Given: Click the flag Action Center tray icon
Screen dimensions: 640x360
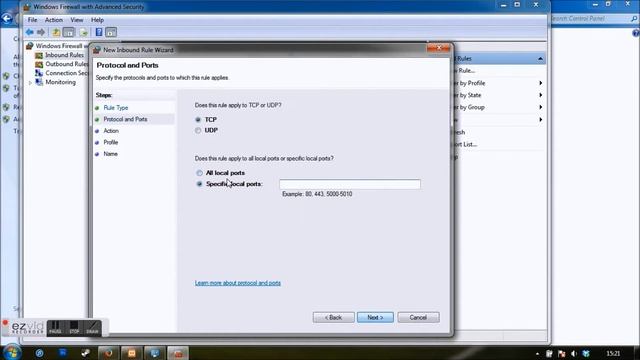Looking at the screenshot, I should (x=562, y=353).
